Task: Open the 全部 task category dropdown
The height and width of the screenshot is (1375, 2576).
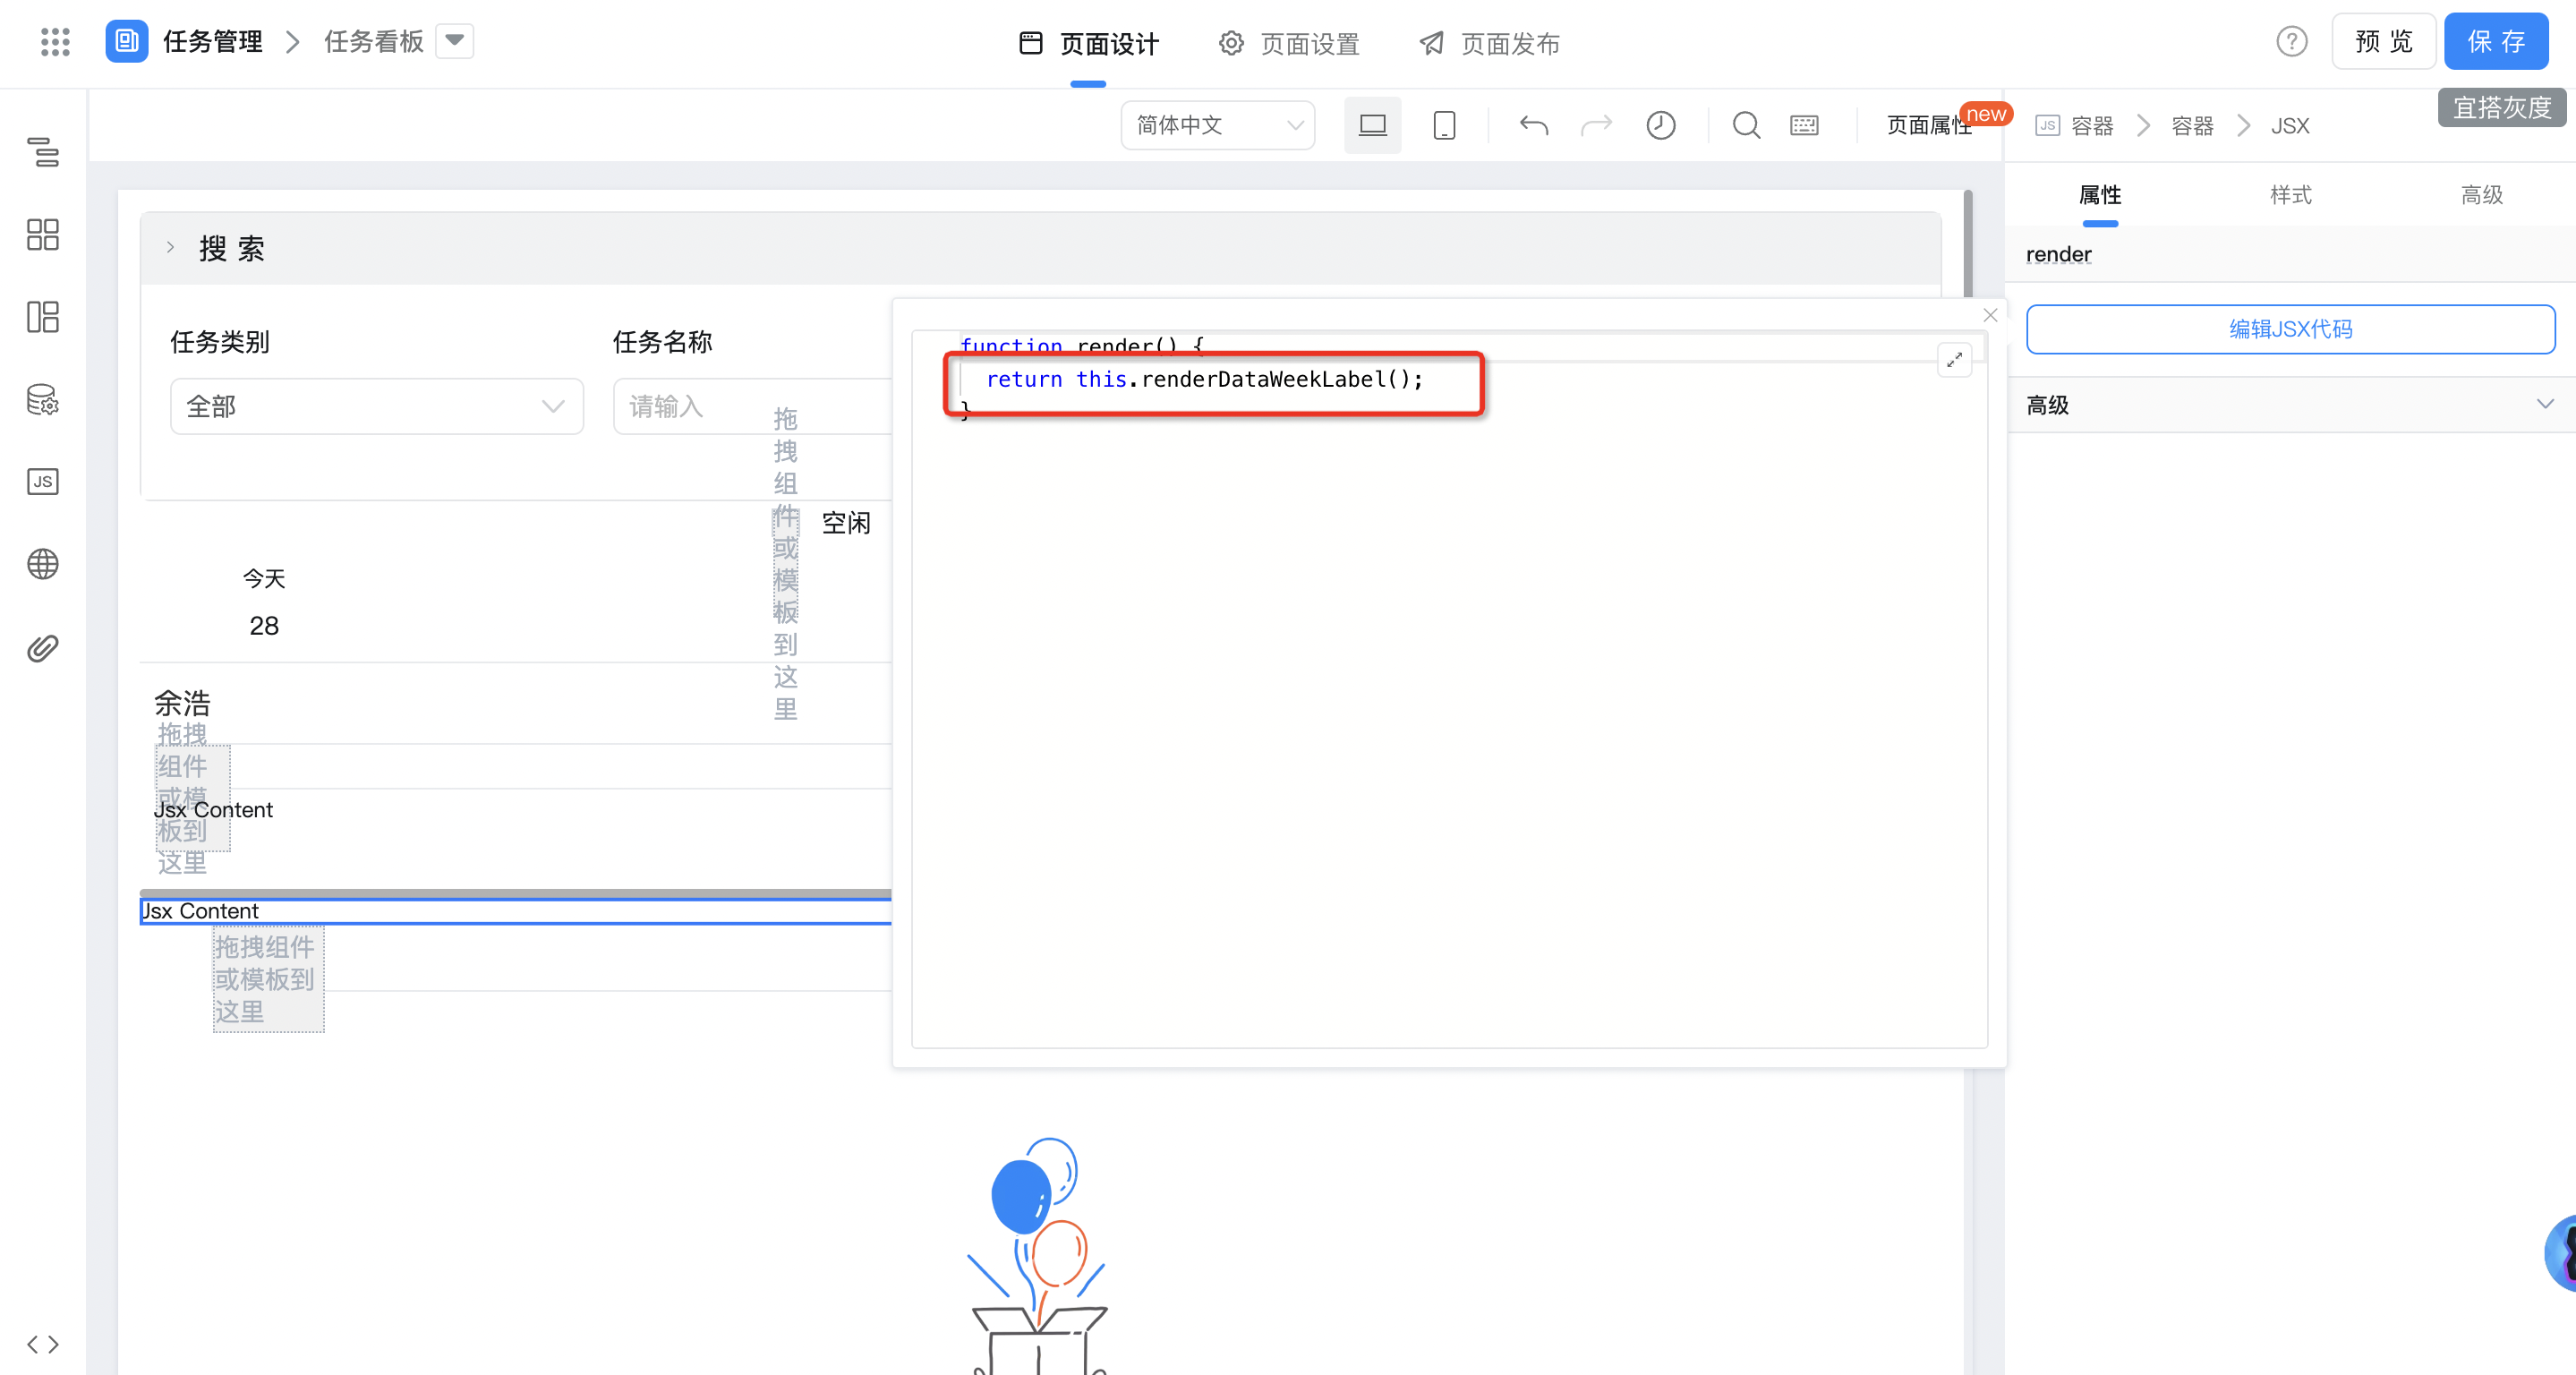Action: (376, 406)
